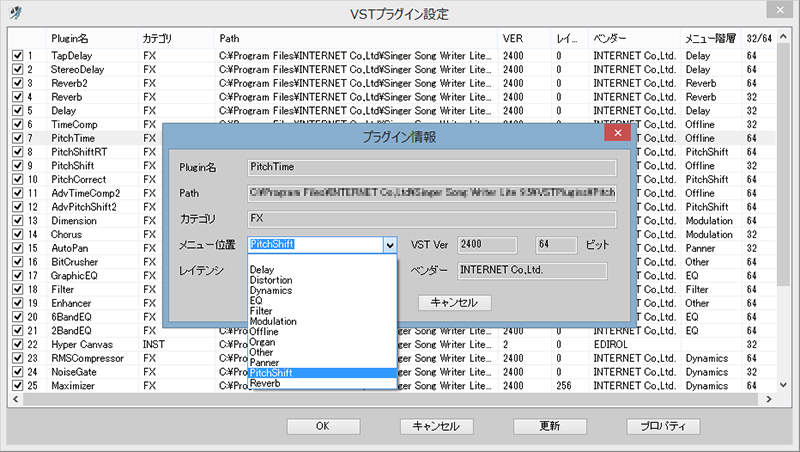
Task: Click キャンセル at the bottom of VST settings
Action: [436, 426]
